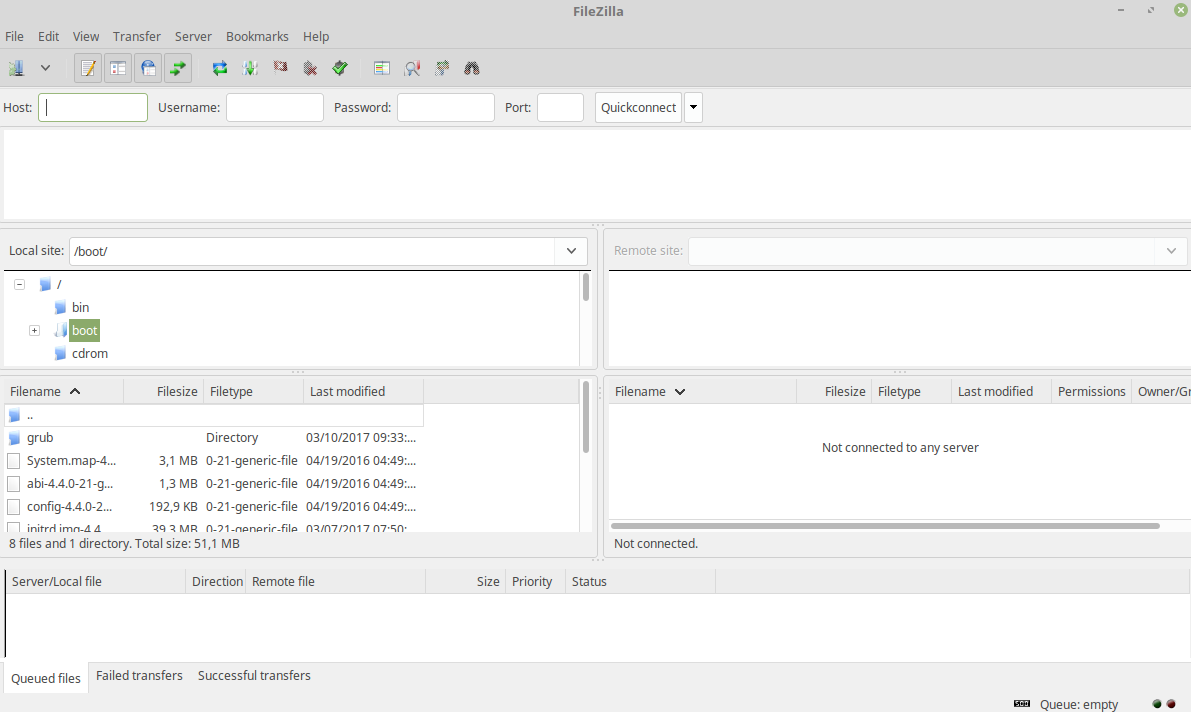This screenshot has width=1191, height=712.
Task: Sort files by the Filesize column
Action: (x=177, y=391)
